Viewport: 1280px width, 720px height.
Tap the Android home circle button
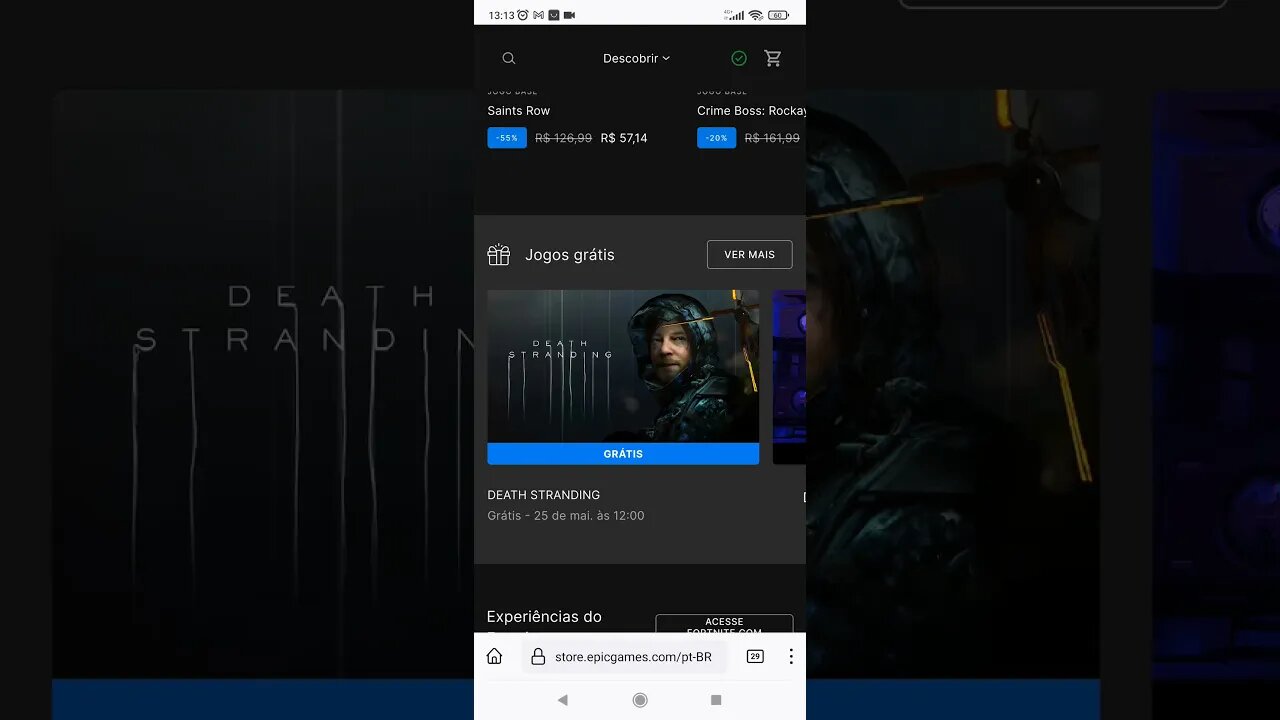tap(640, 700)
